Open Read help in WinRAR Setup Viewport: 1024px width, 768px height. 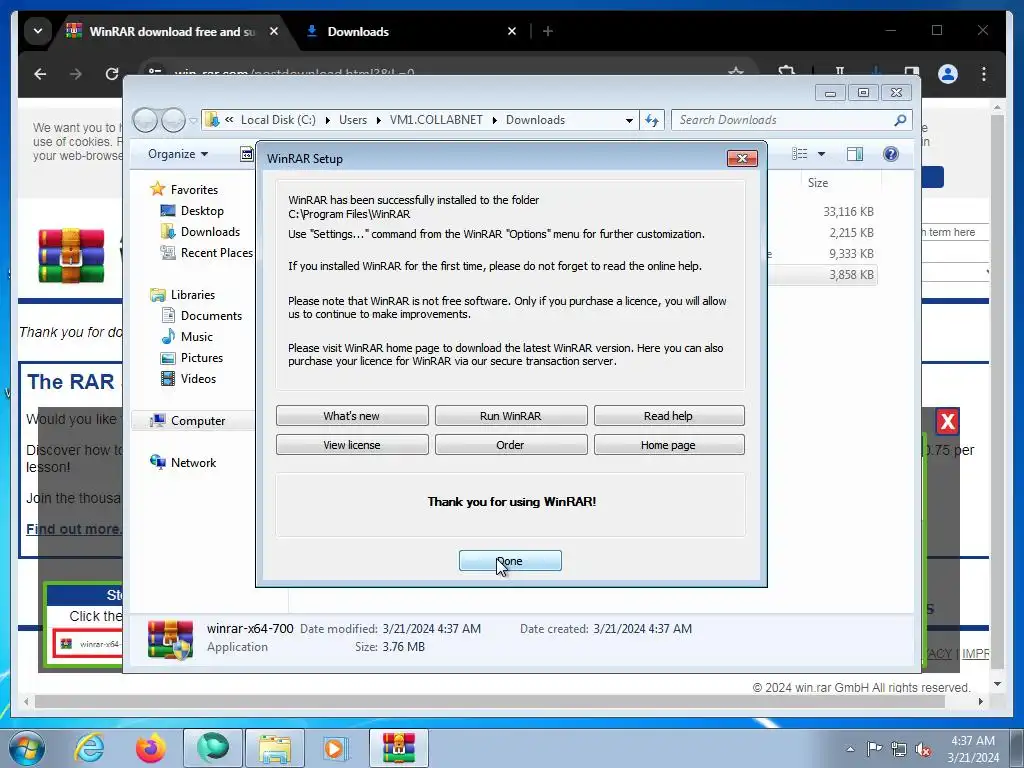669,416
